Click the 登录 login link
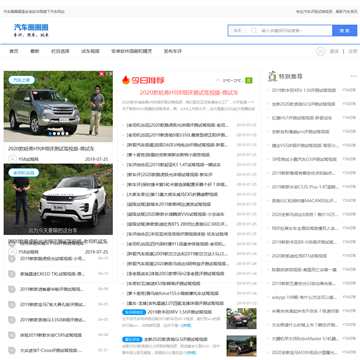360x360 pixels. (334, 51)
